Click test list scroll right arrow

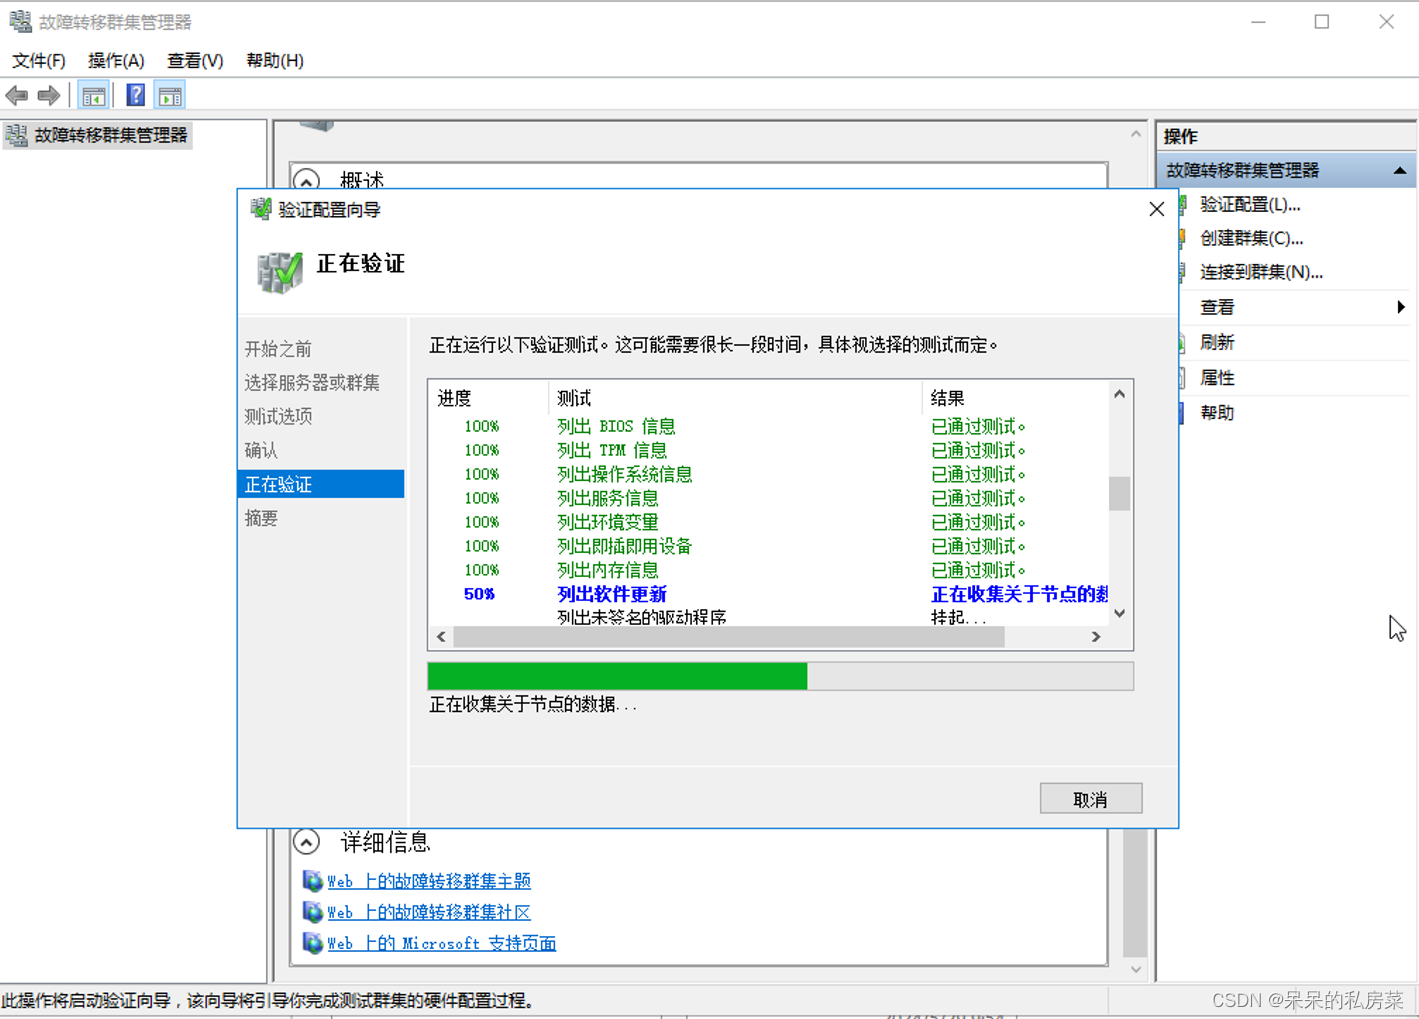pyautogui.click(x=1096, y=637)
